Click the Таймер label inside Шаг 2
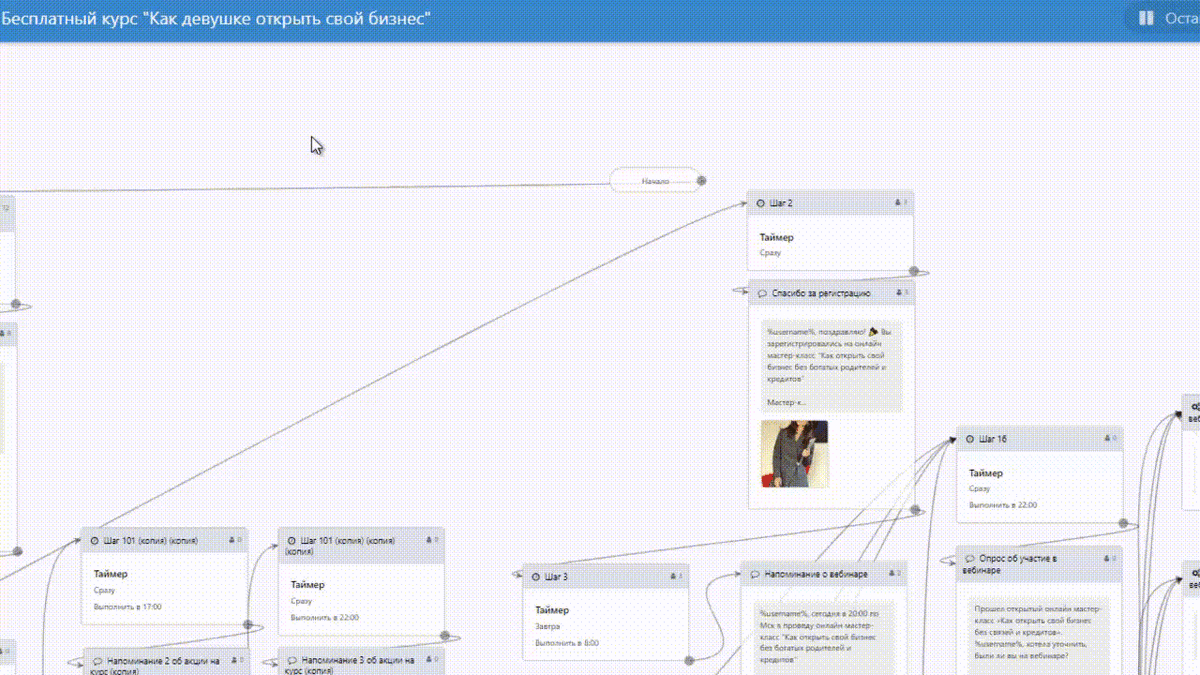1200x675 pixels. [776, 238]
